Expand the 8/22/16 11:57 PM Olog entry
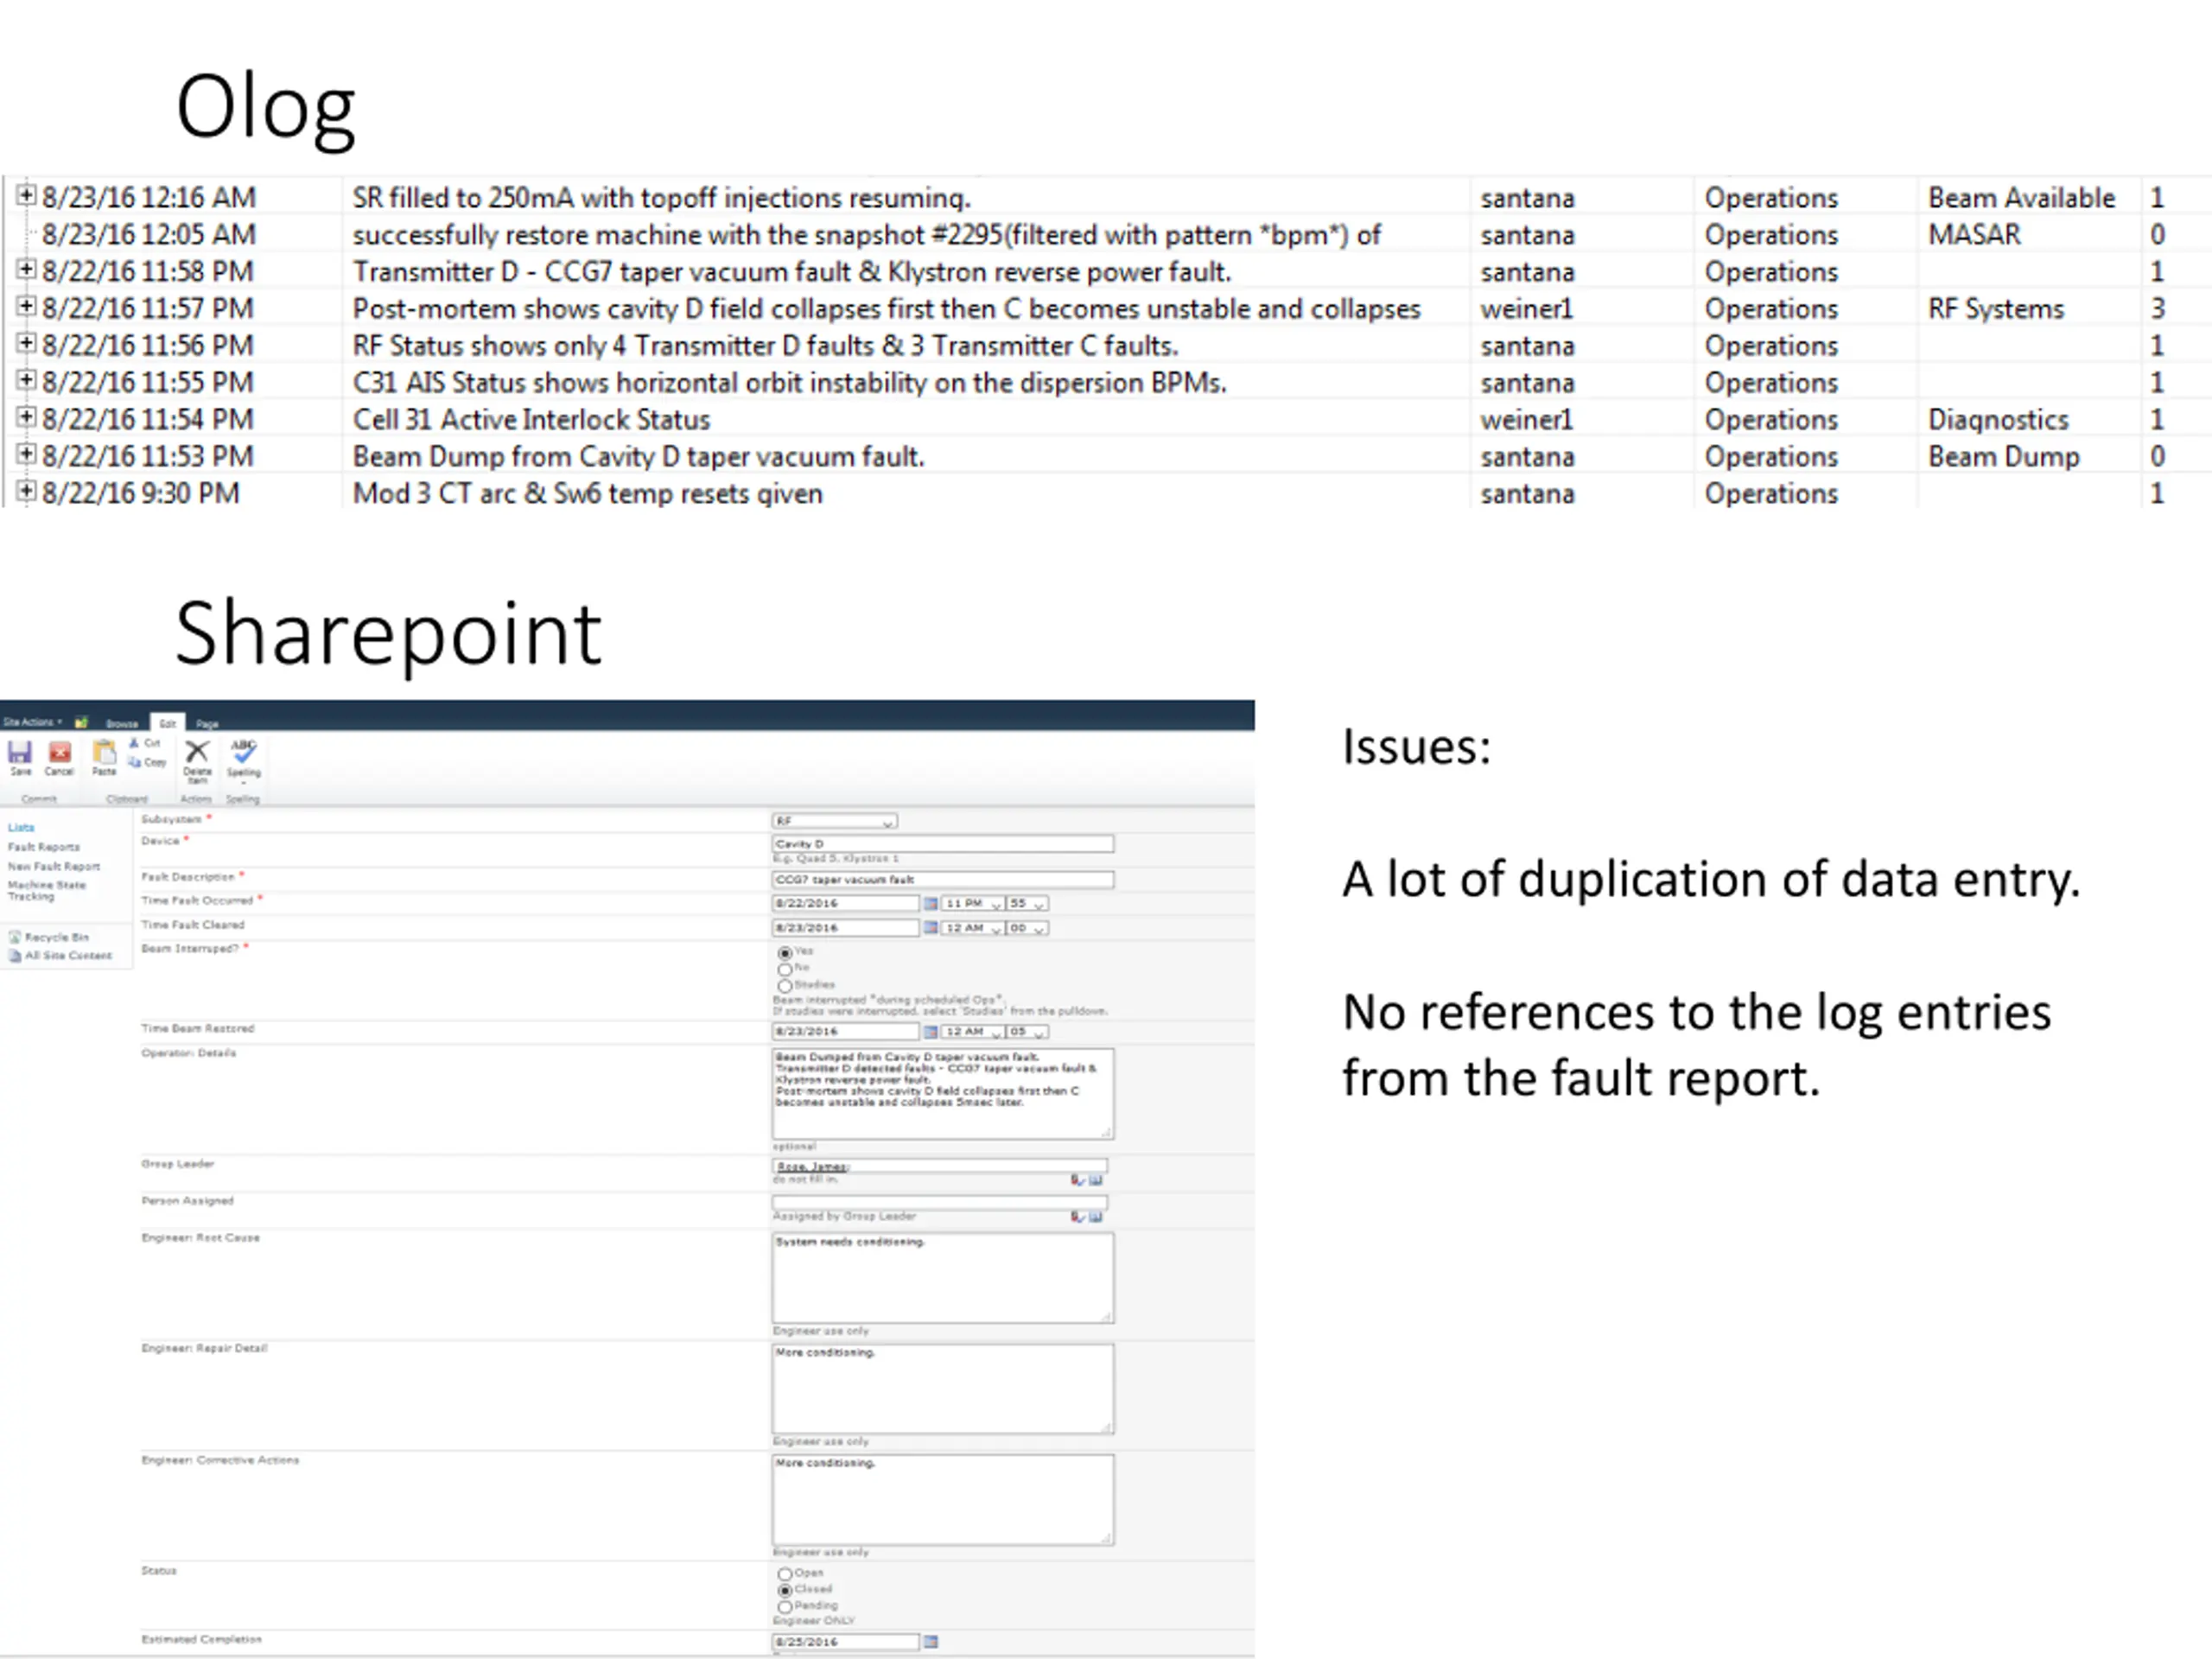The height and width of the screenshot is (1659, 2212). [27, 306]
